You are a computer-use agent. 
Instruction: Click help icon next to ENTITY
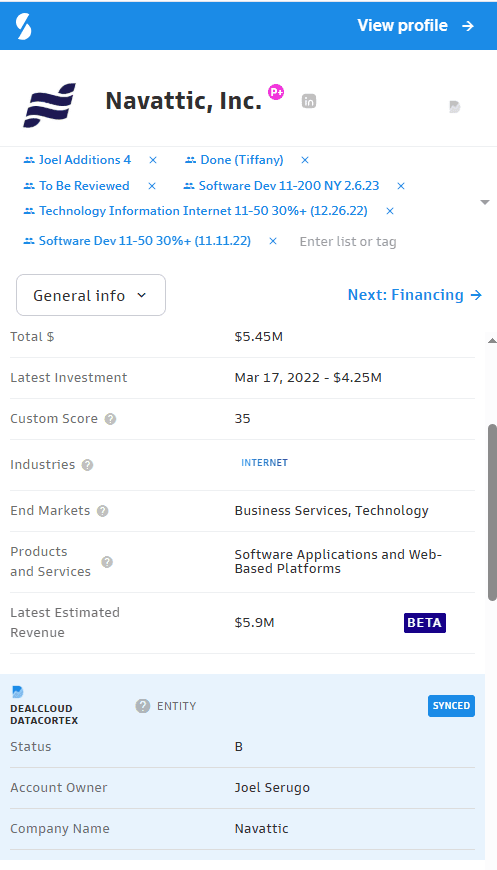[143, 706]
